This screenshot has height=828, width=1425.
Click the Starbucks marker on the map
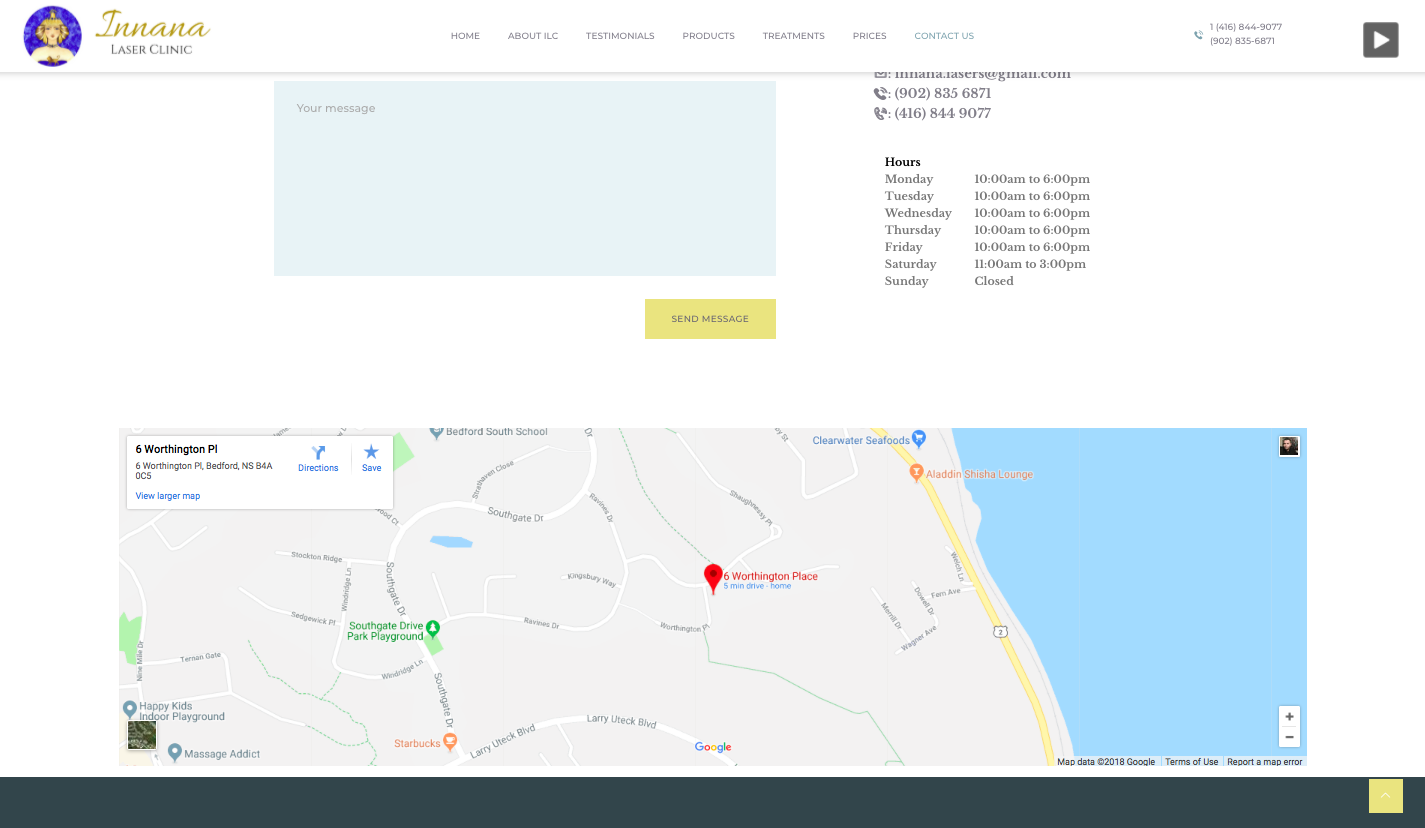coord(450,742)
